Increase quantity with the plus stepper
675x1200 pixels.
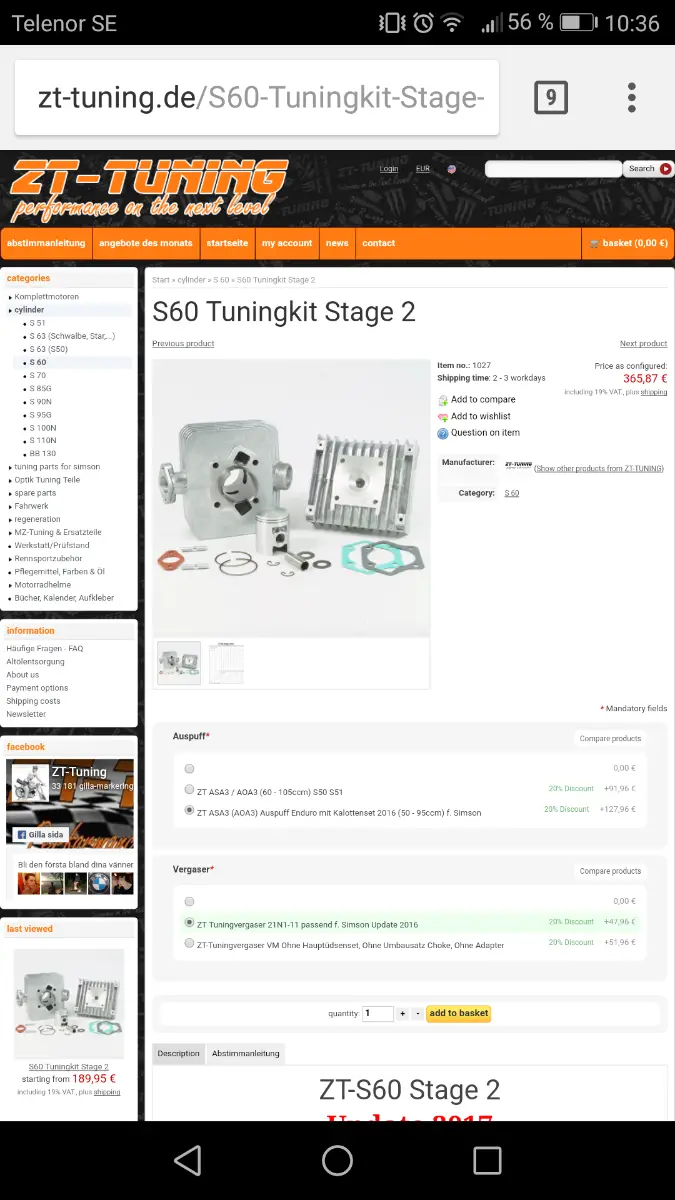click(403, 1013)
